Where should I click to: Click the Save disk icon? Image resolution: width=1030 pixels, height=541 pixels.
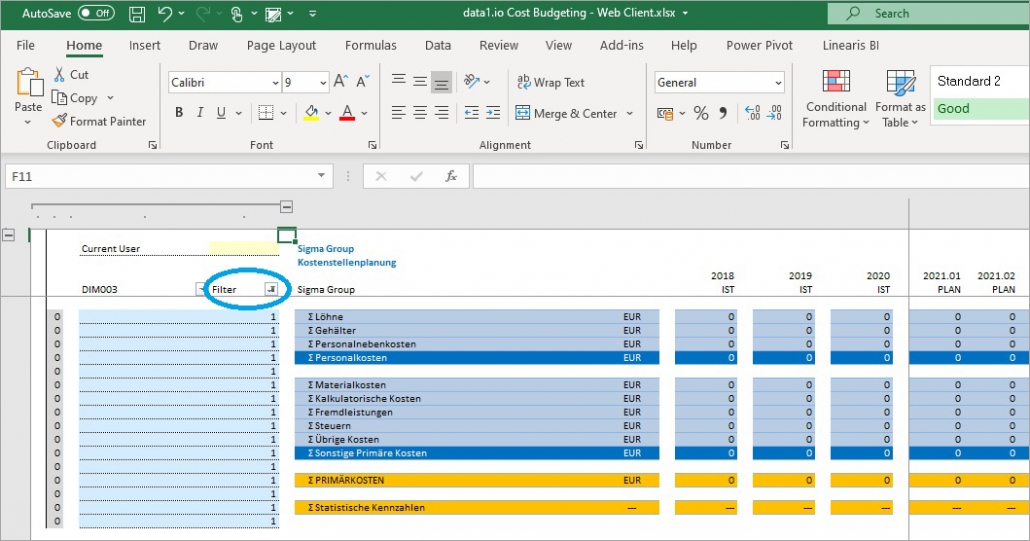coord(137,14)
